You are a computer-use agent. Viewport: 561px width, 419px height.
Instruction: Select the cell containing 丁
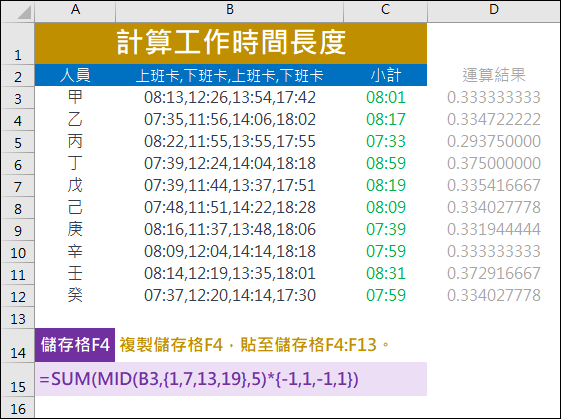point(75,164)
